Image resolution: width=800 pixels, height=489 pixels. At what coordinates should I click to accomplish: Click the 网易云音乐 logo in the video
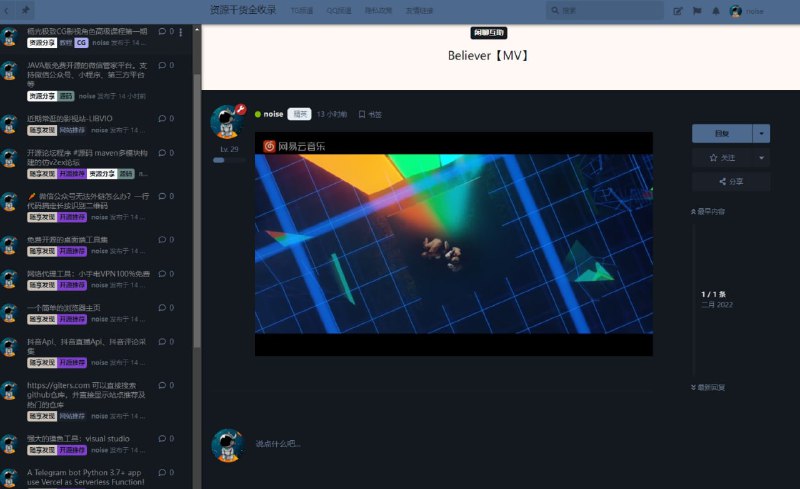pos(294,146)
